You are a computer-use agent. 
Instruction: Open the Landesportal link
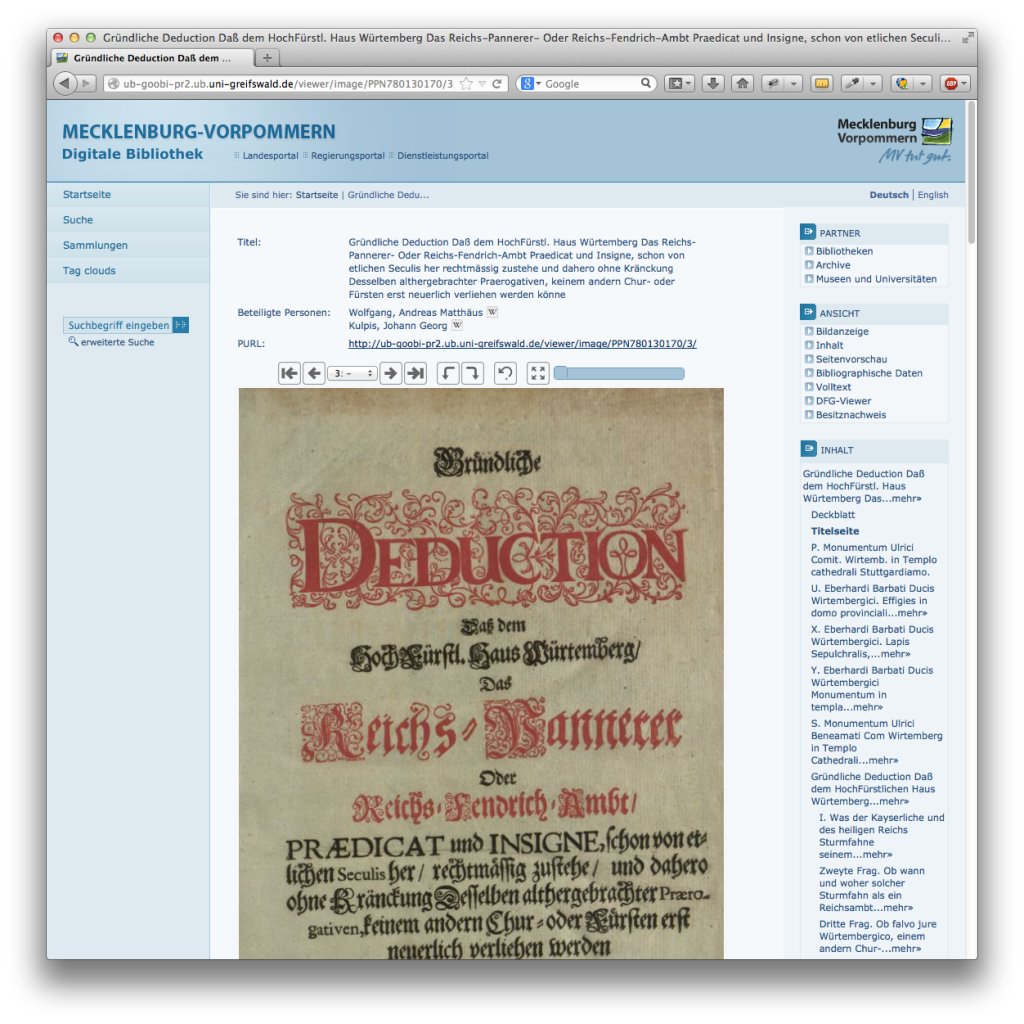[270, 155]
